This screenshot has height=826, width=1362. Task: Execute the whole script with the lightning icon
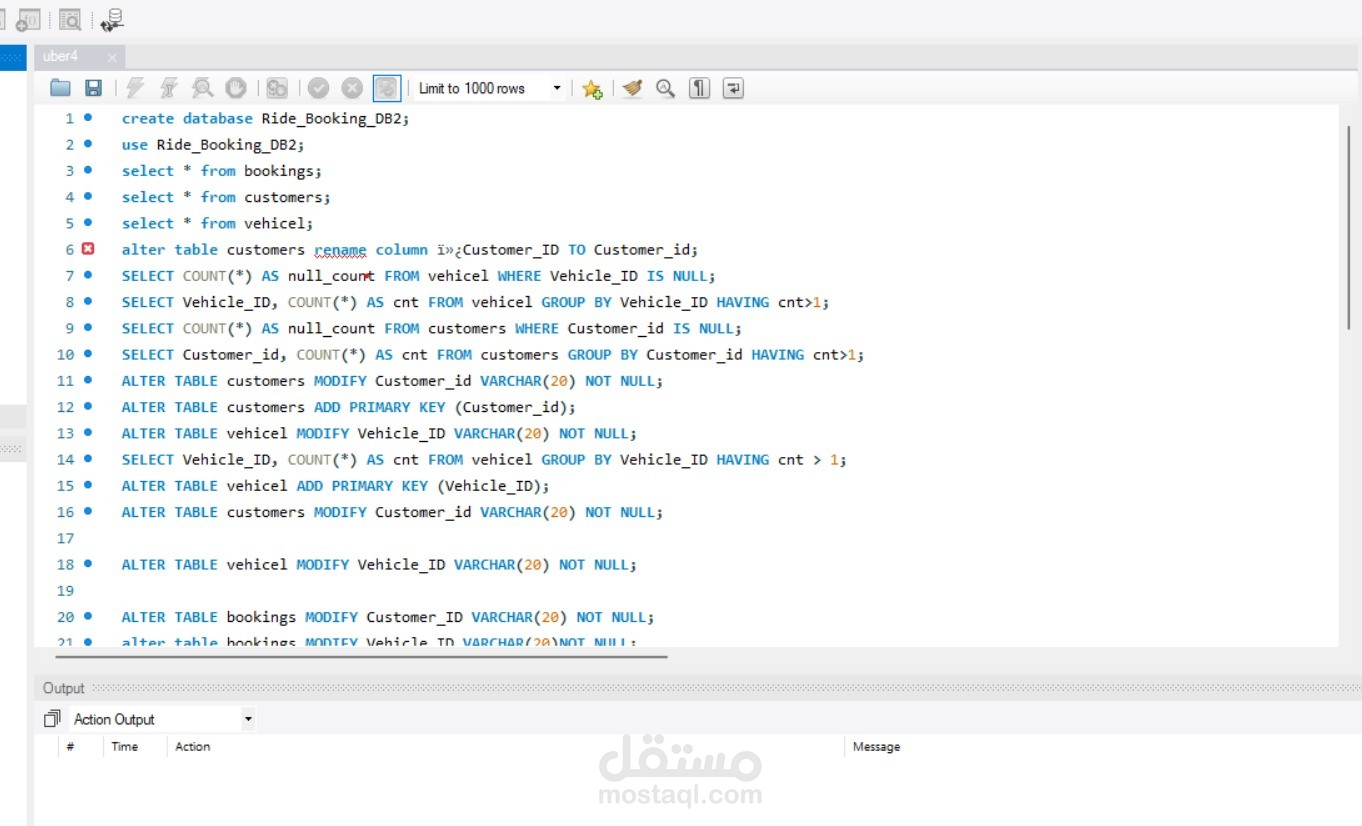[x=135, y=88]
